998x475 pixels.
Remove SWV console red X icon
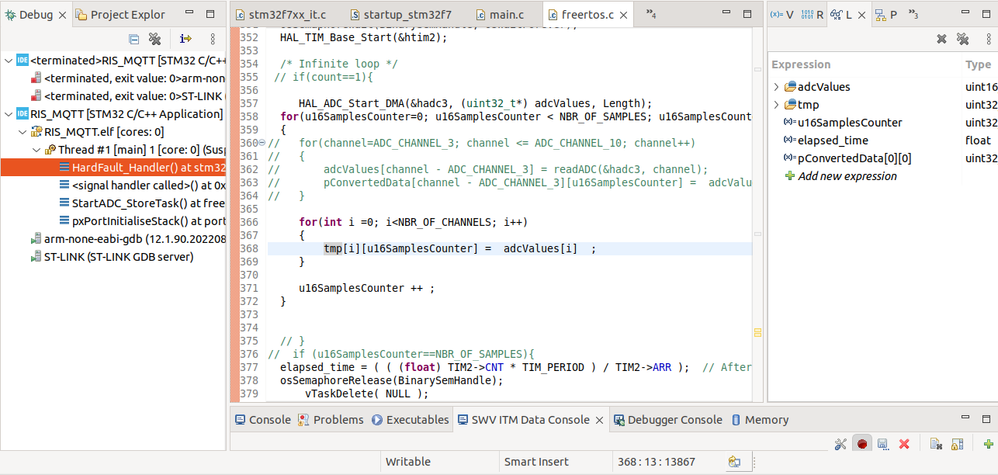[904, 444]
